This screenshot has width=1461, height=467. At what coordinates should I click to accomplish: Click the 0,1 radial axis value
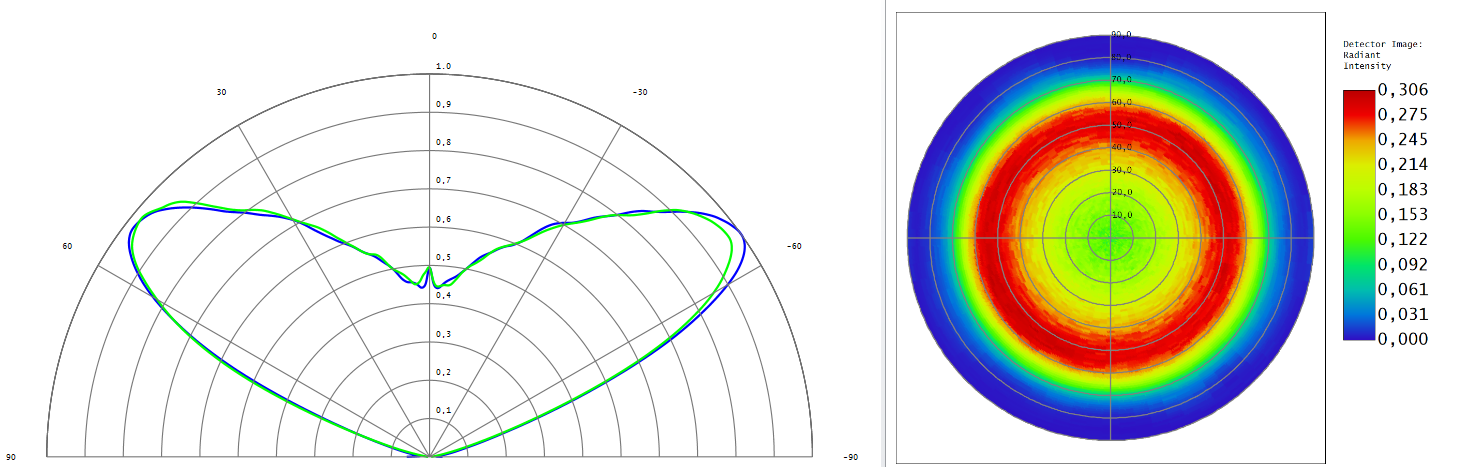tap(443, 411)
